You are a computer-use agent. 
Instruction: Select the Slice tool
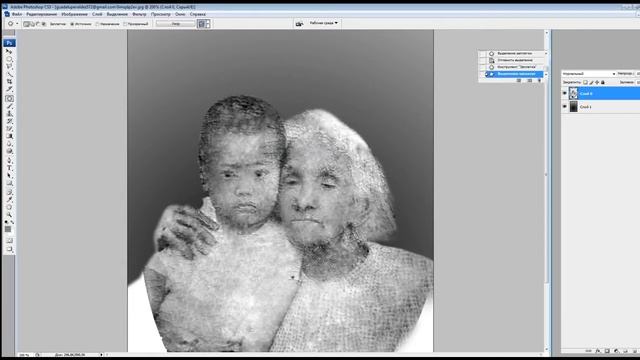(x=9, y=89)
